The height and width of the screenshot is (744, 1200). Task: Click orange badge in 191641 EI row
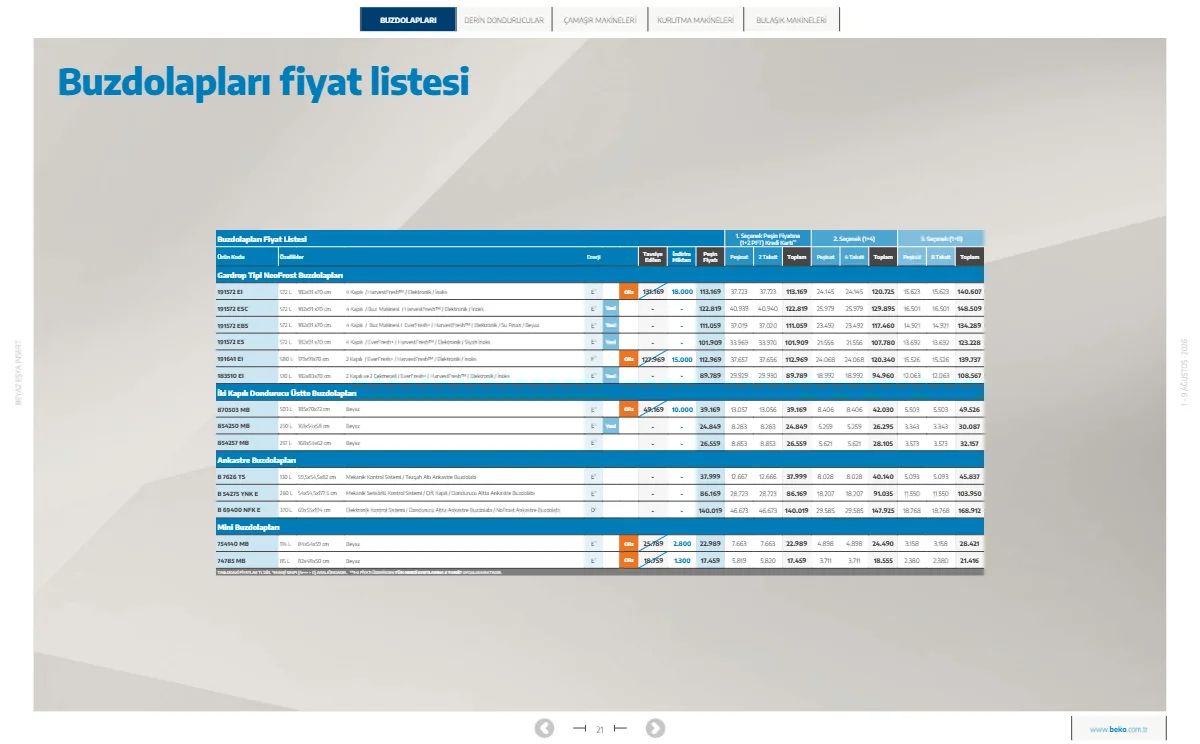(x=628, y=358)
